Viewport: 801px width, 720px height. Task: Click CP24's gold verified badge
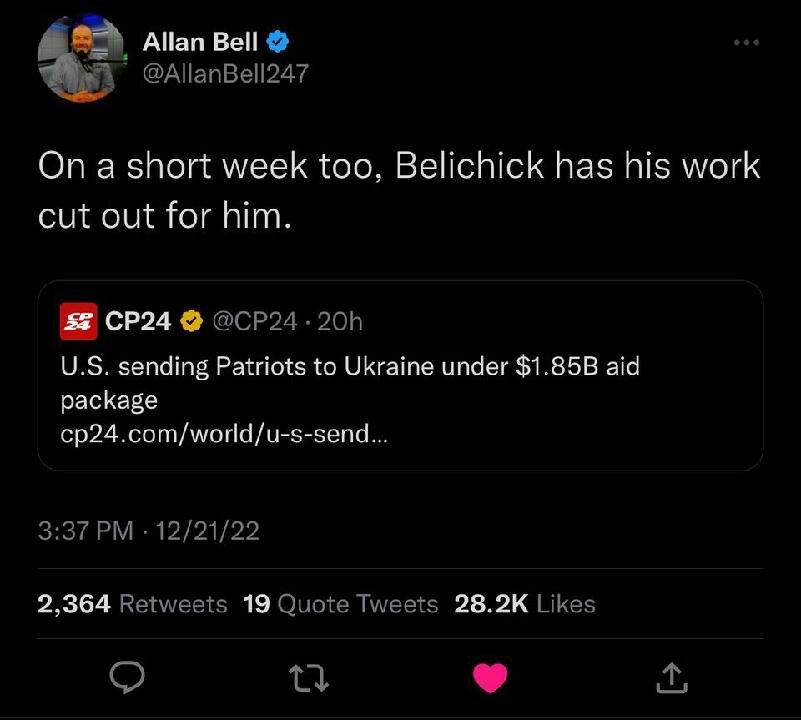(x=192, y=321)
